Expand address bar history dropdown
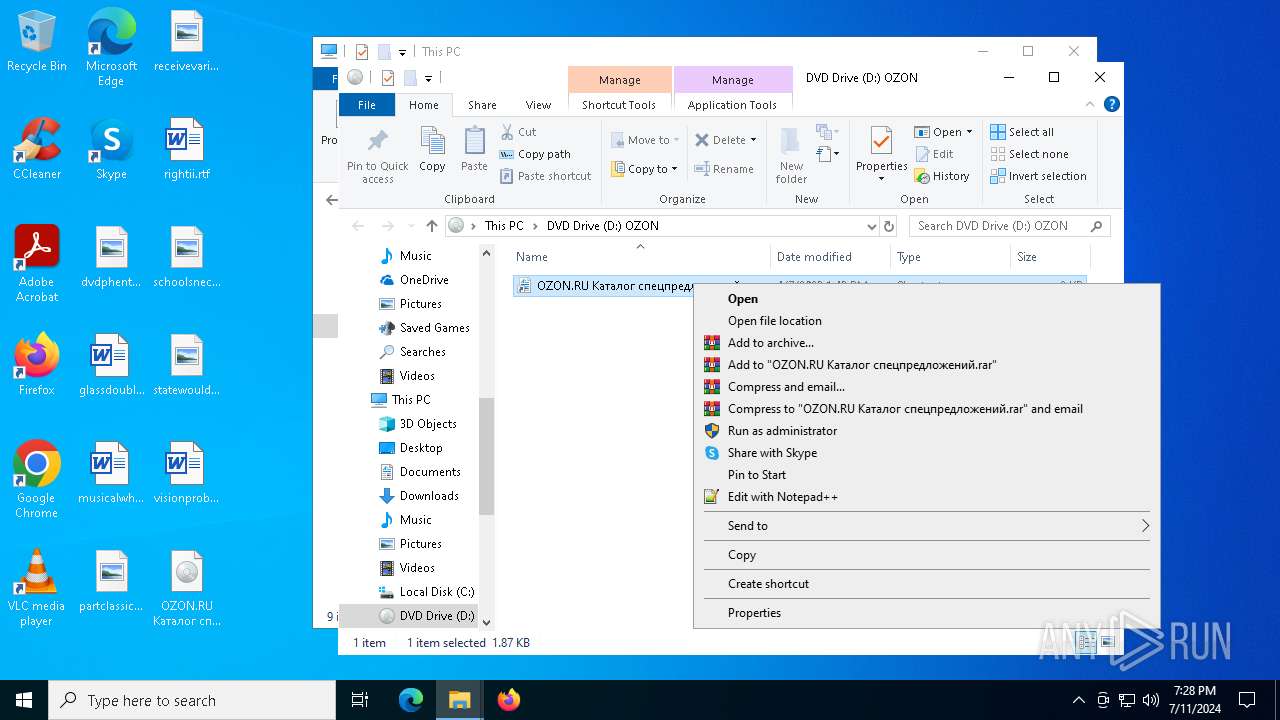 click(x=871, y=226)
